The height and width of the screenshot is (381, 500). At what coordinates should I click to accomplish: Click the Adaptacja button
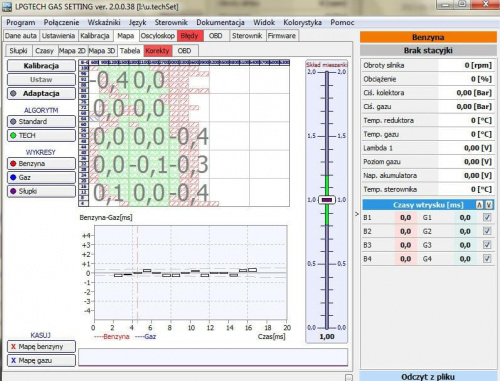[41, 93]
